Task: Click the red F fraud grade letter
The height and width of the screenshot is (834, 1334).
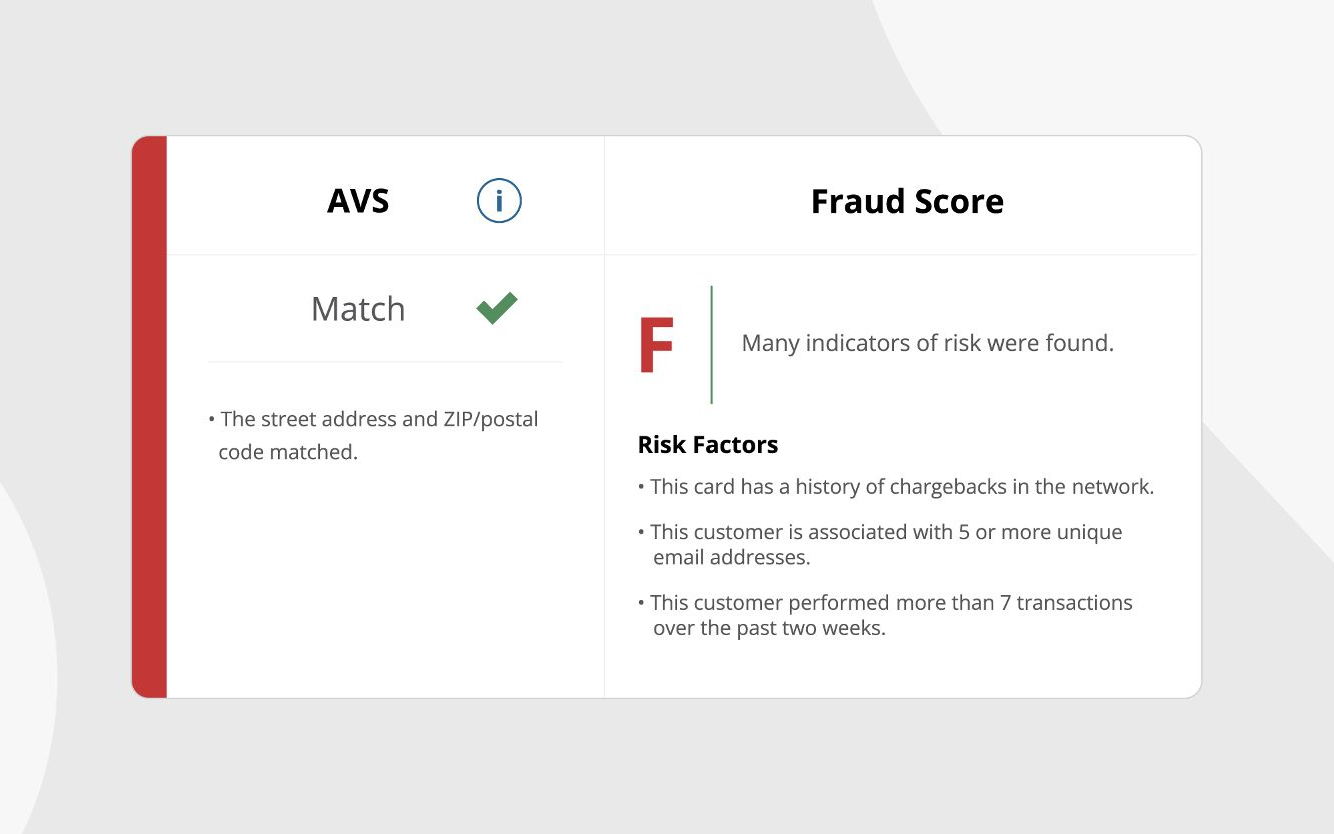Action: click(656, 346)
